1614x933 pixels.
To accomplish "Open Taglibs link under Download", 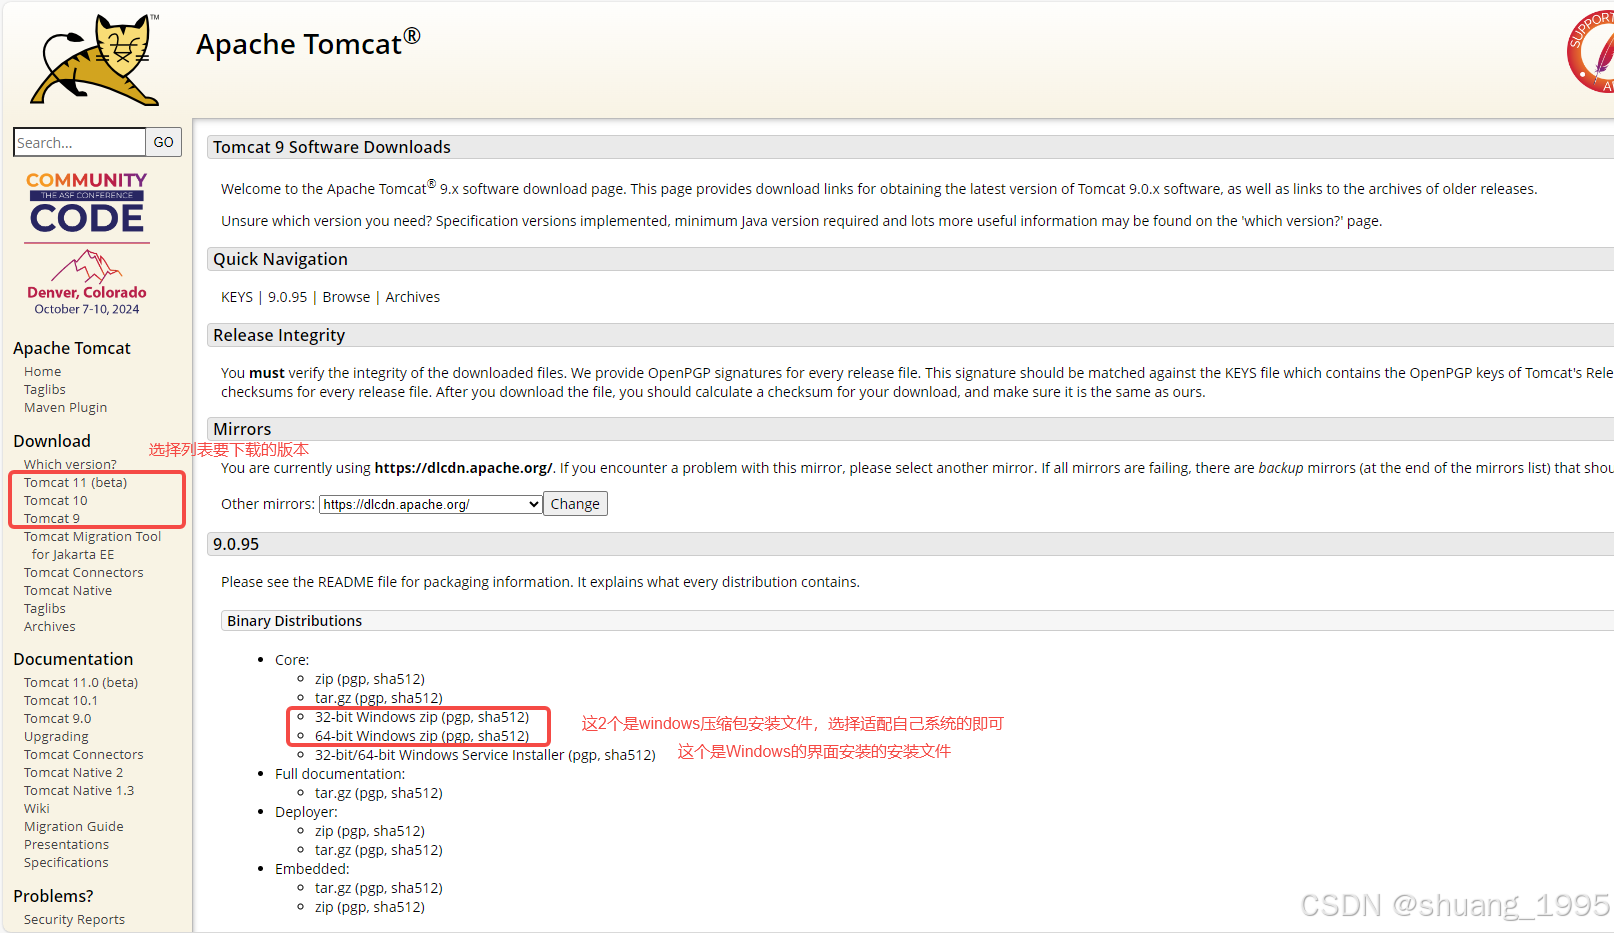I will [45, 608].
